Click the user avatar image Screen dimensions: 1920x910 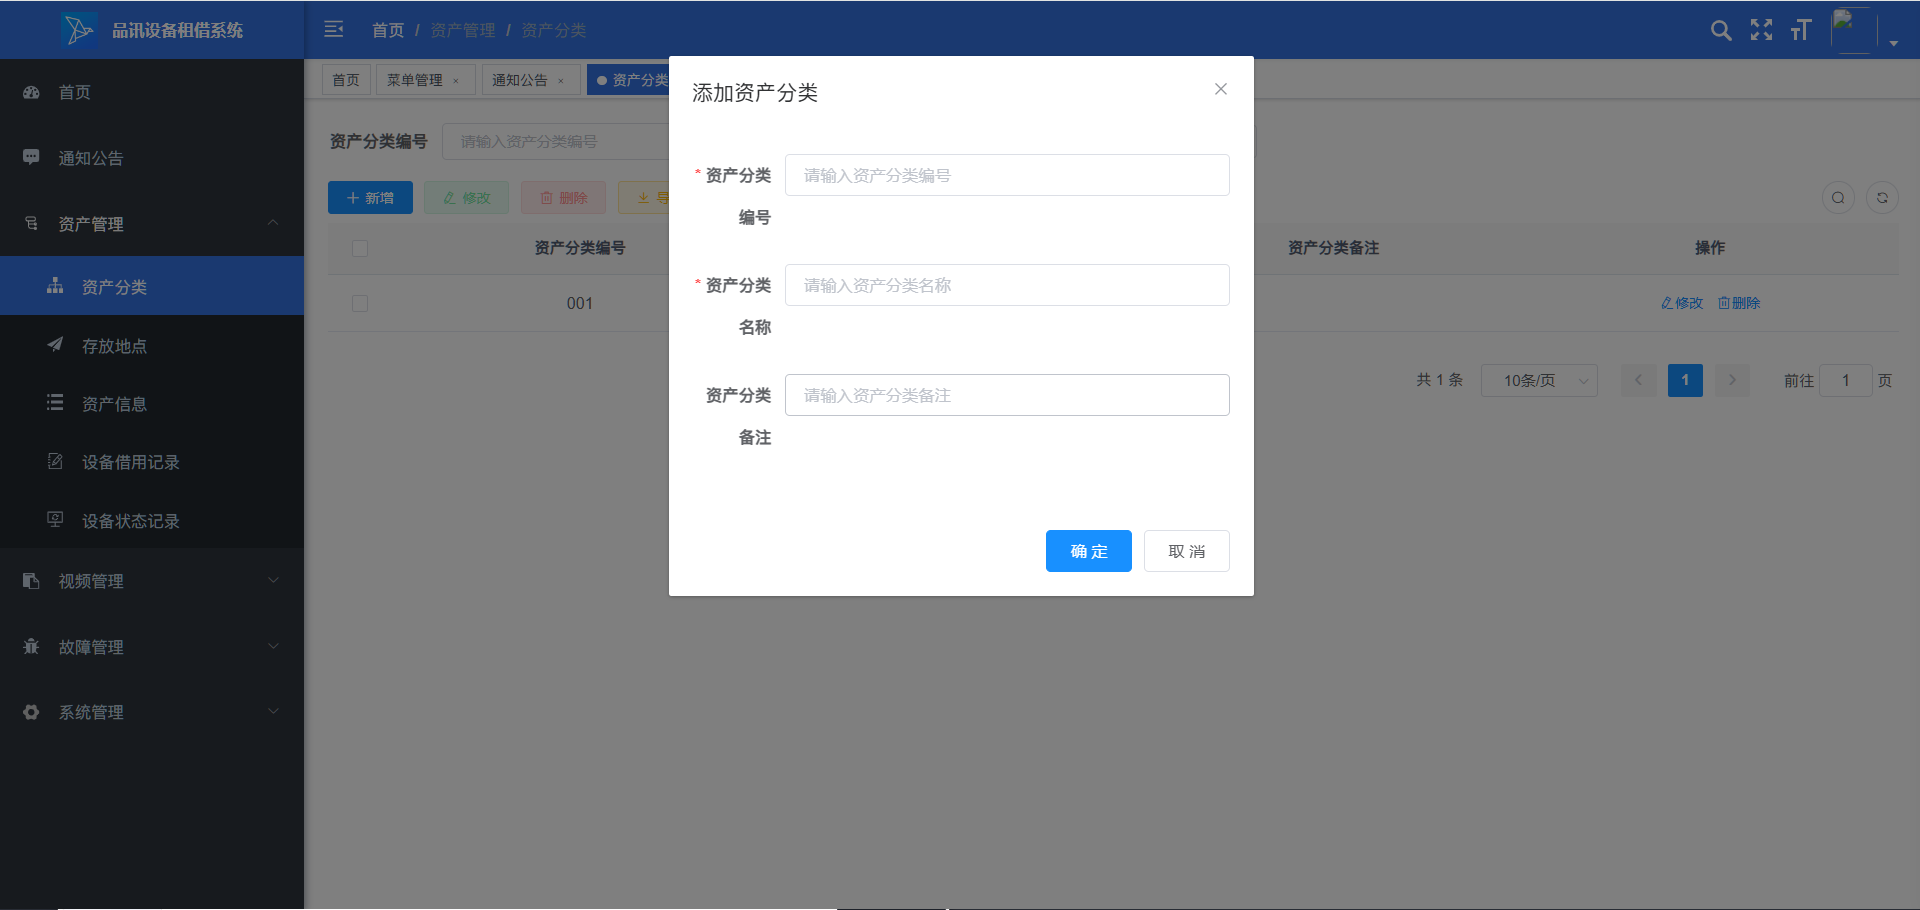(1853, 30)
